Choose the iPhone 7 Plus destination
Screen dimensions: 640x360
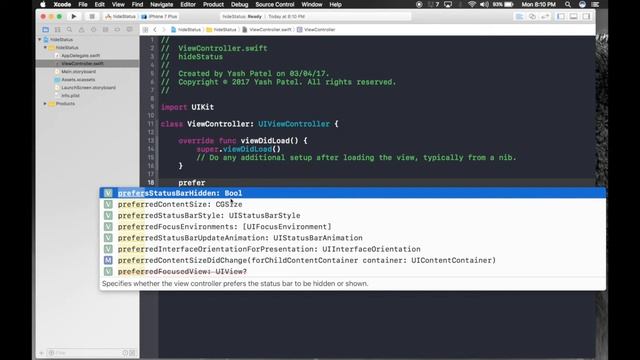[160, 16]
